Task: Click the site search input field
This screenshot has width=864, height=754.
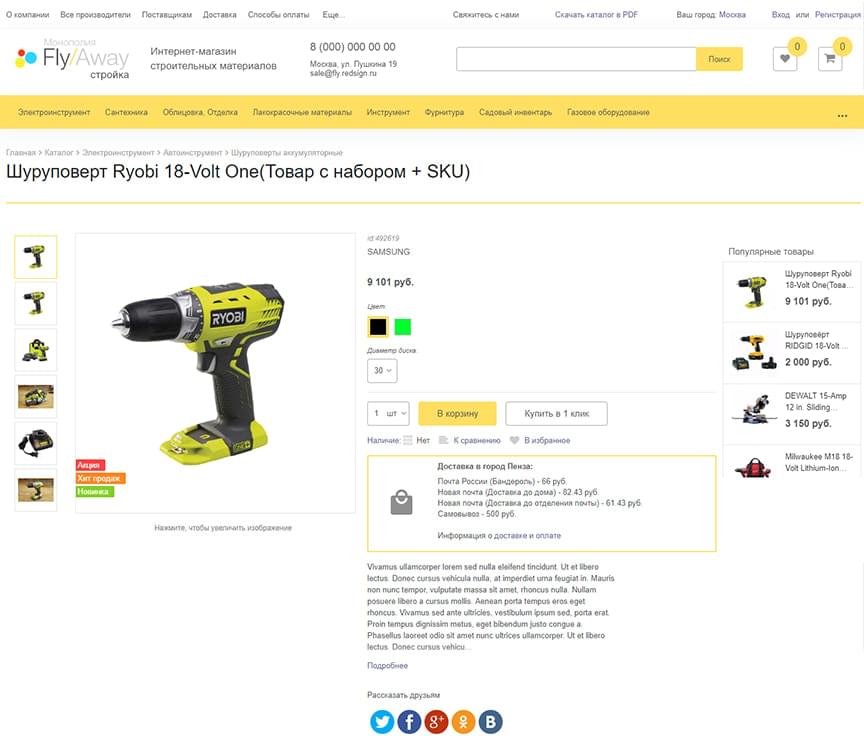Action: coord(576,59)
